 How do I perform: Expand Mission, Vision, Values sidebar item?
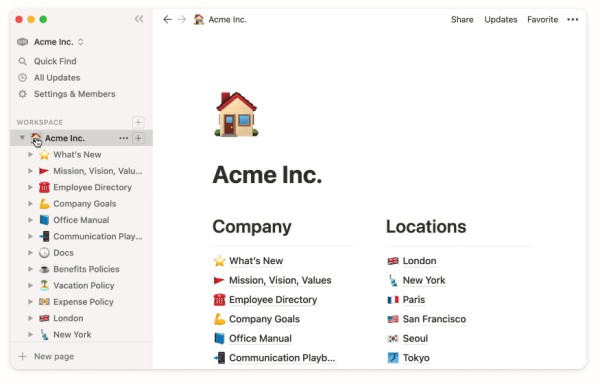[x=30, y=171]
